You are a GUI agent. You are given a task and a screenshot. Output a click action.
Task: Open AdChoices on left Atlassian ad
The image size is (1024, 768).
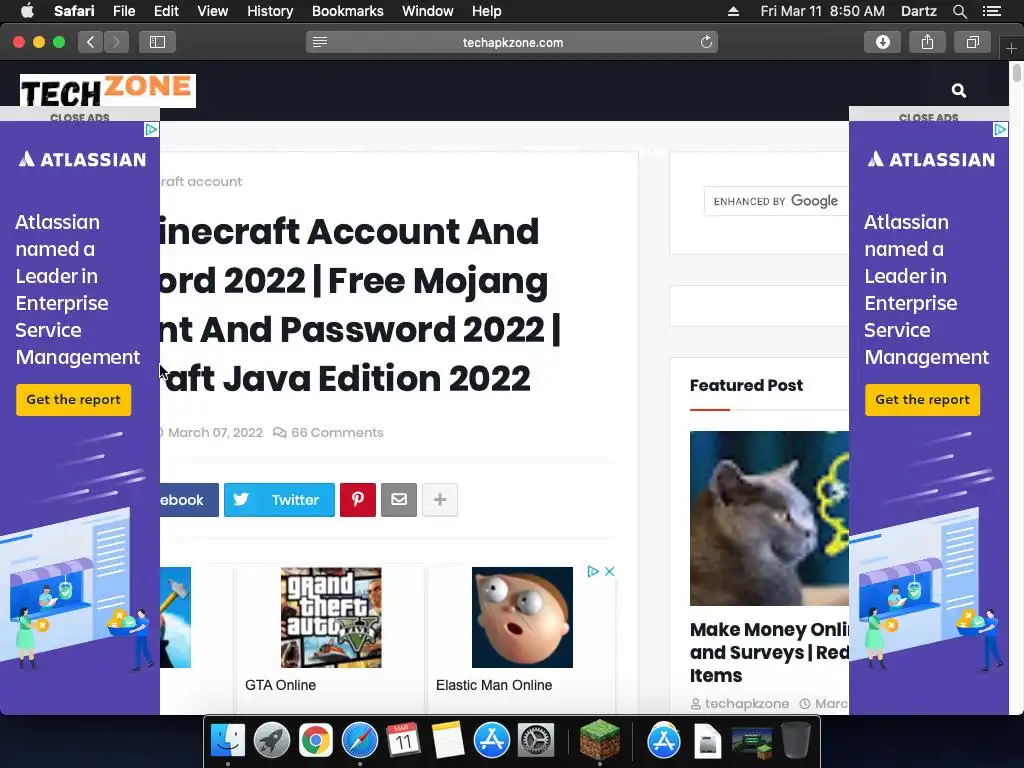[x=151, y=129]
